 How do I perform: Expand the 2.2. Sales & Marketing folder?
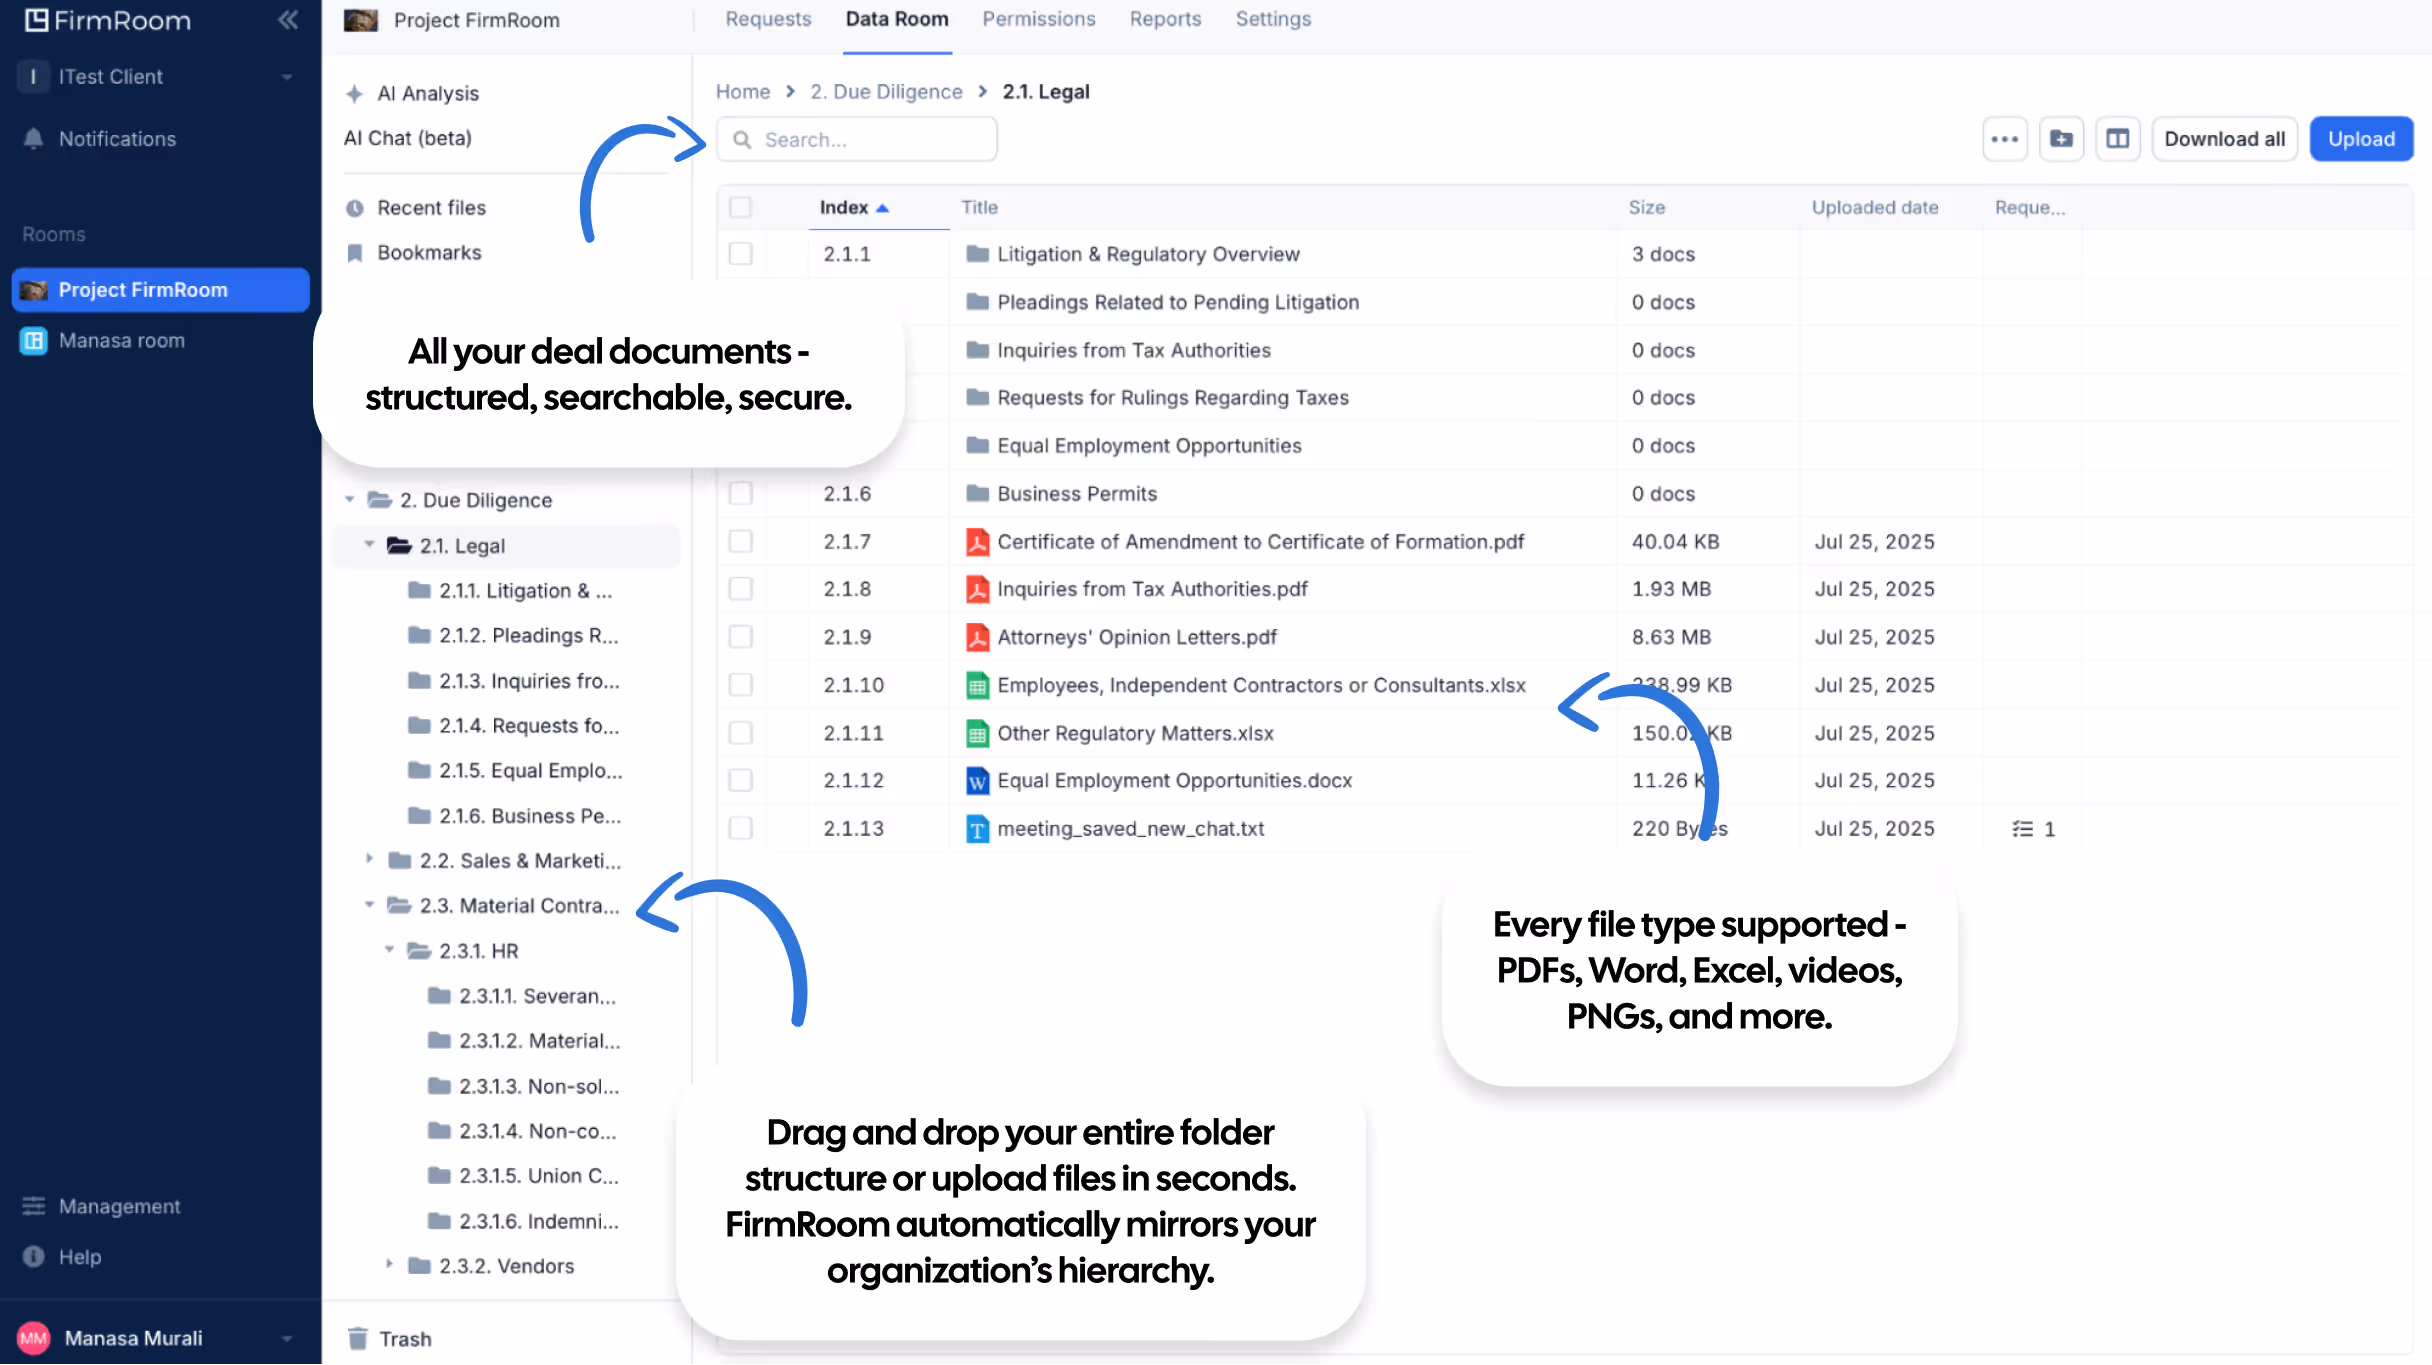click(369, 859)
